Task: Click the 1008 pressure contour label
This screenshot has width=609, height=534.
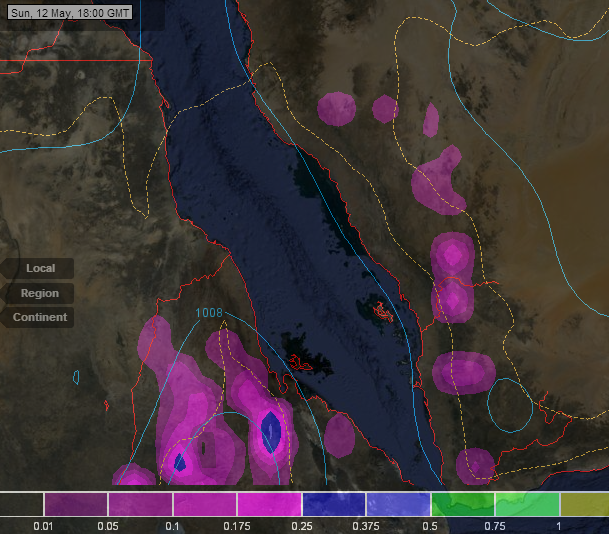Action: click(209, 313)
